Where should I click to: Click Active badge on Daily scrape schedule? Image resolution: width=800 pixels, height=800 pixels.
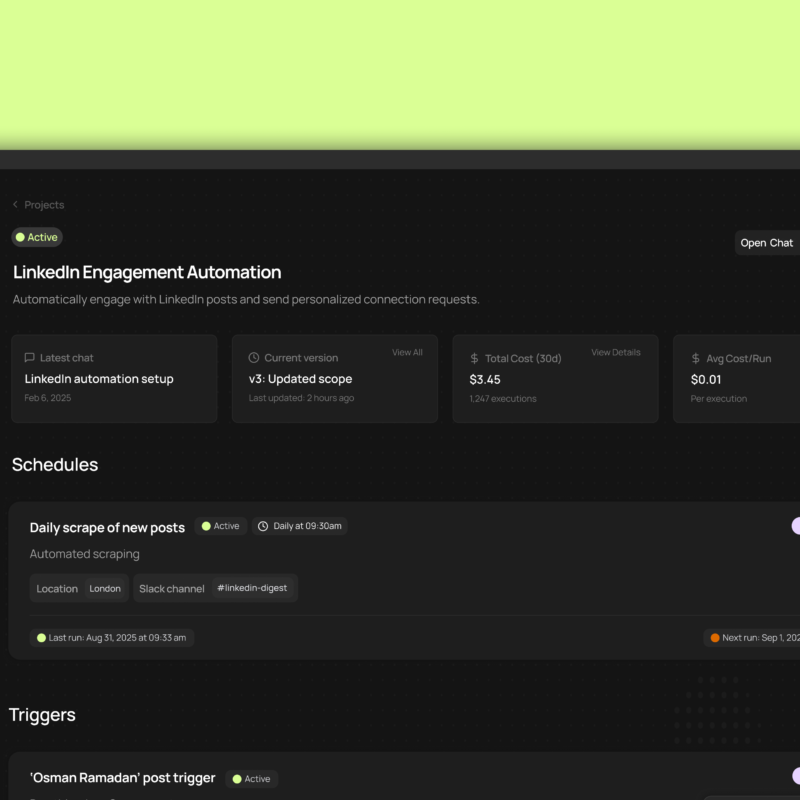(x=220, y=526)
